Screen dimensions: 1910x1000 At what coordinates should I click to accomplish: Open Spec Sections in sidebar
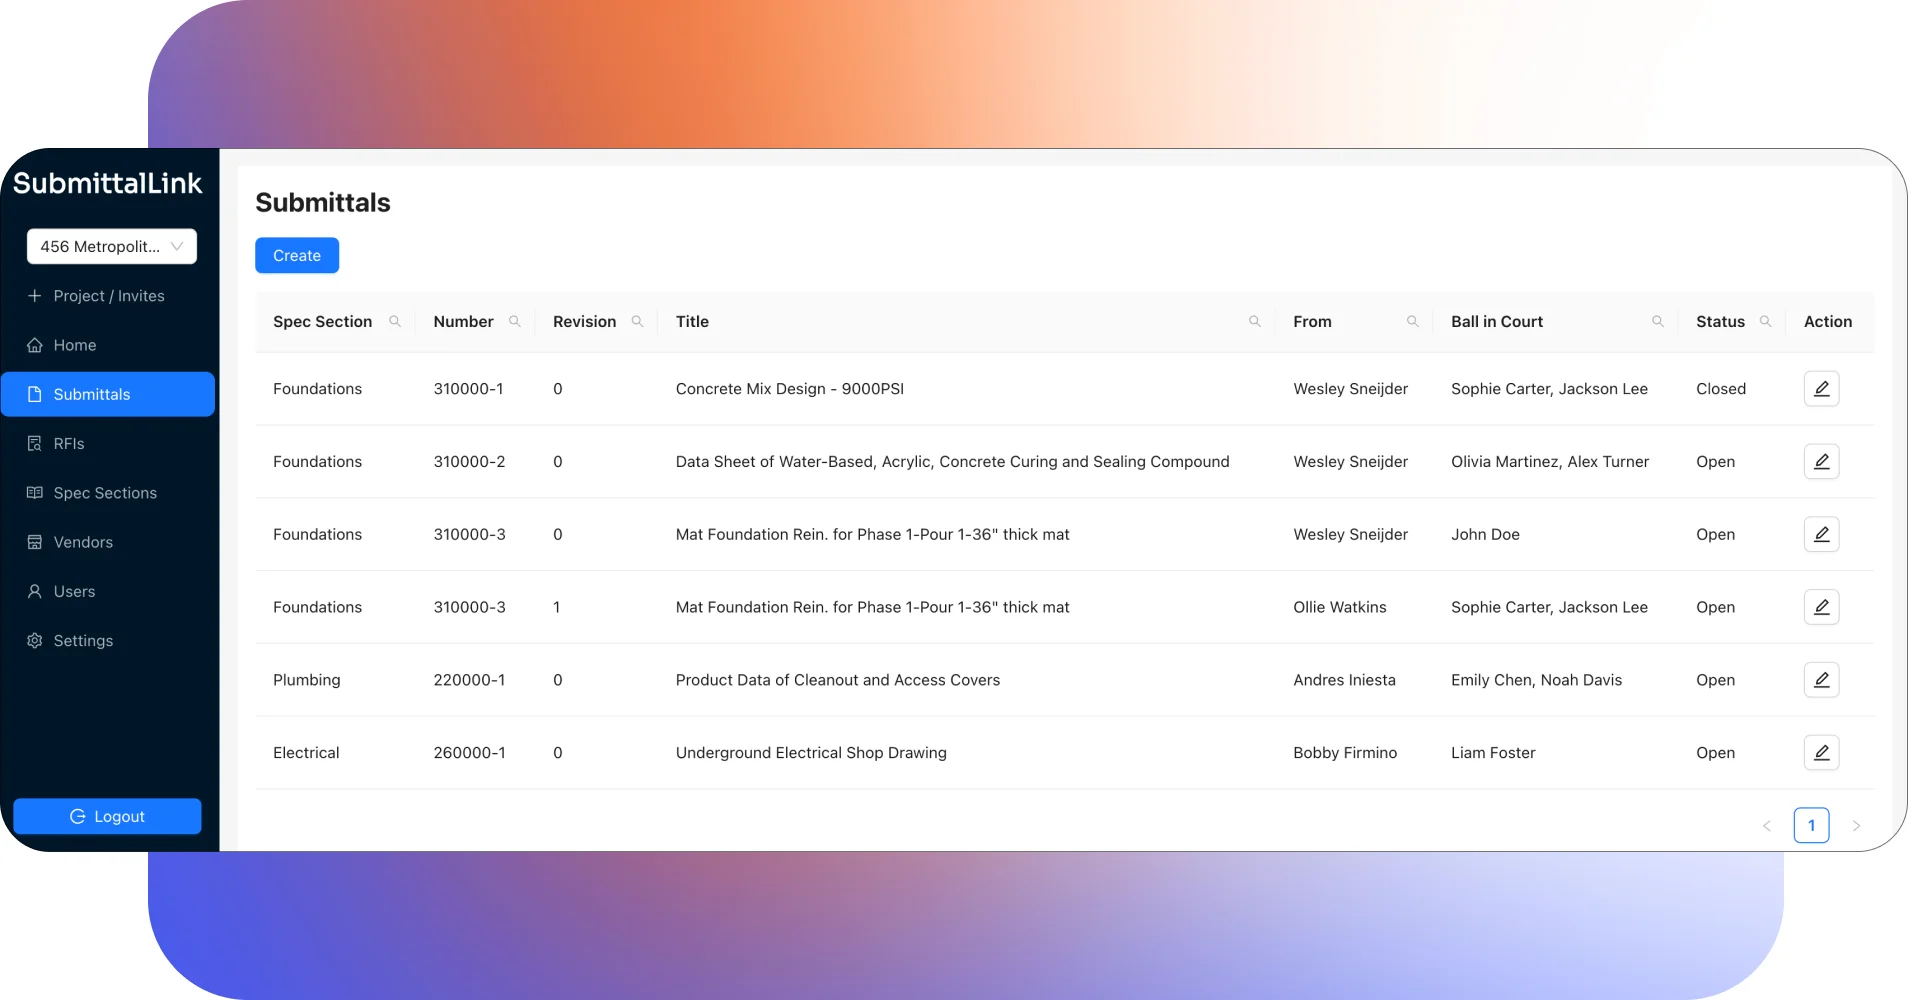pos(108,493)
